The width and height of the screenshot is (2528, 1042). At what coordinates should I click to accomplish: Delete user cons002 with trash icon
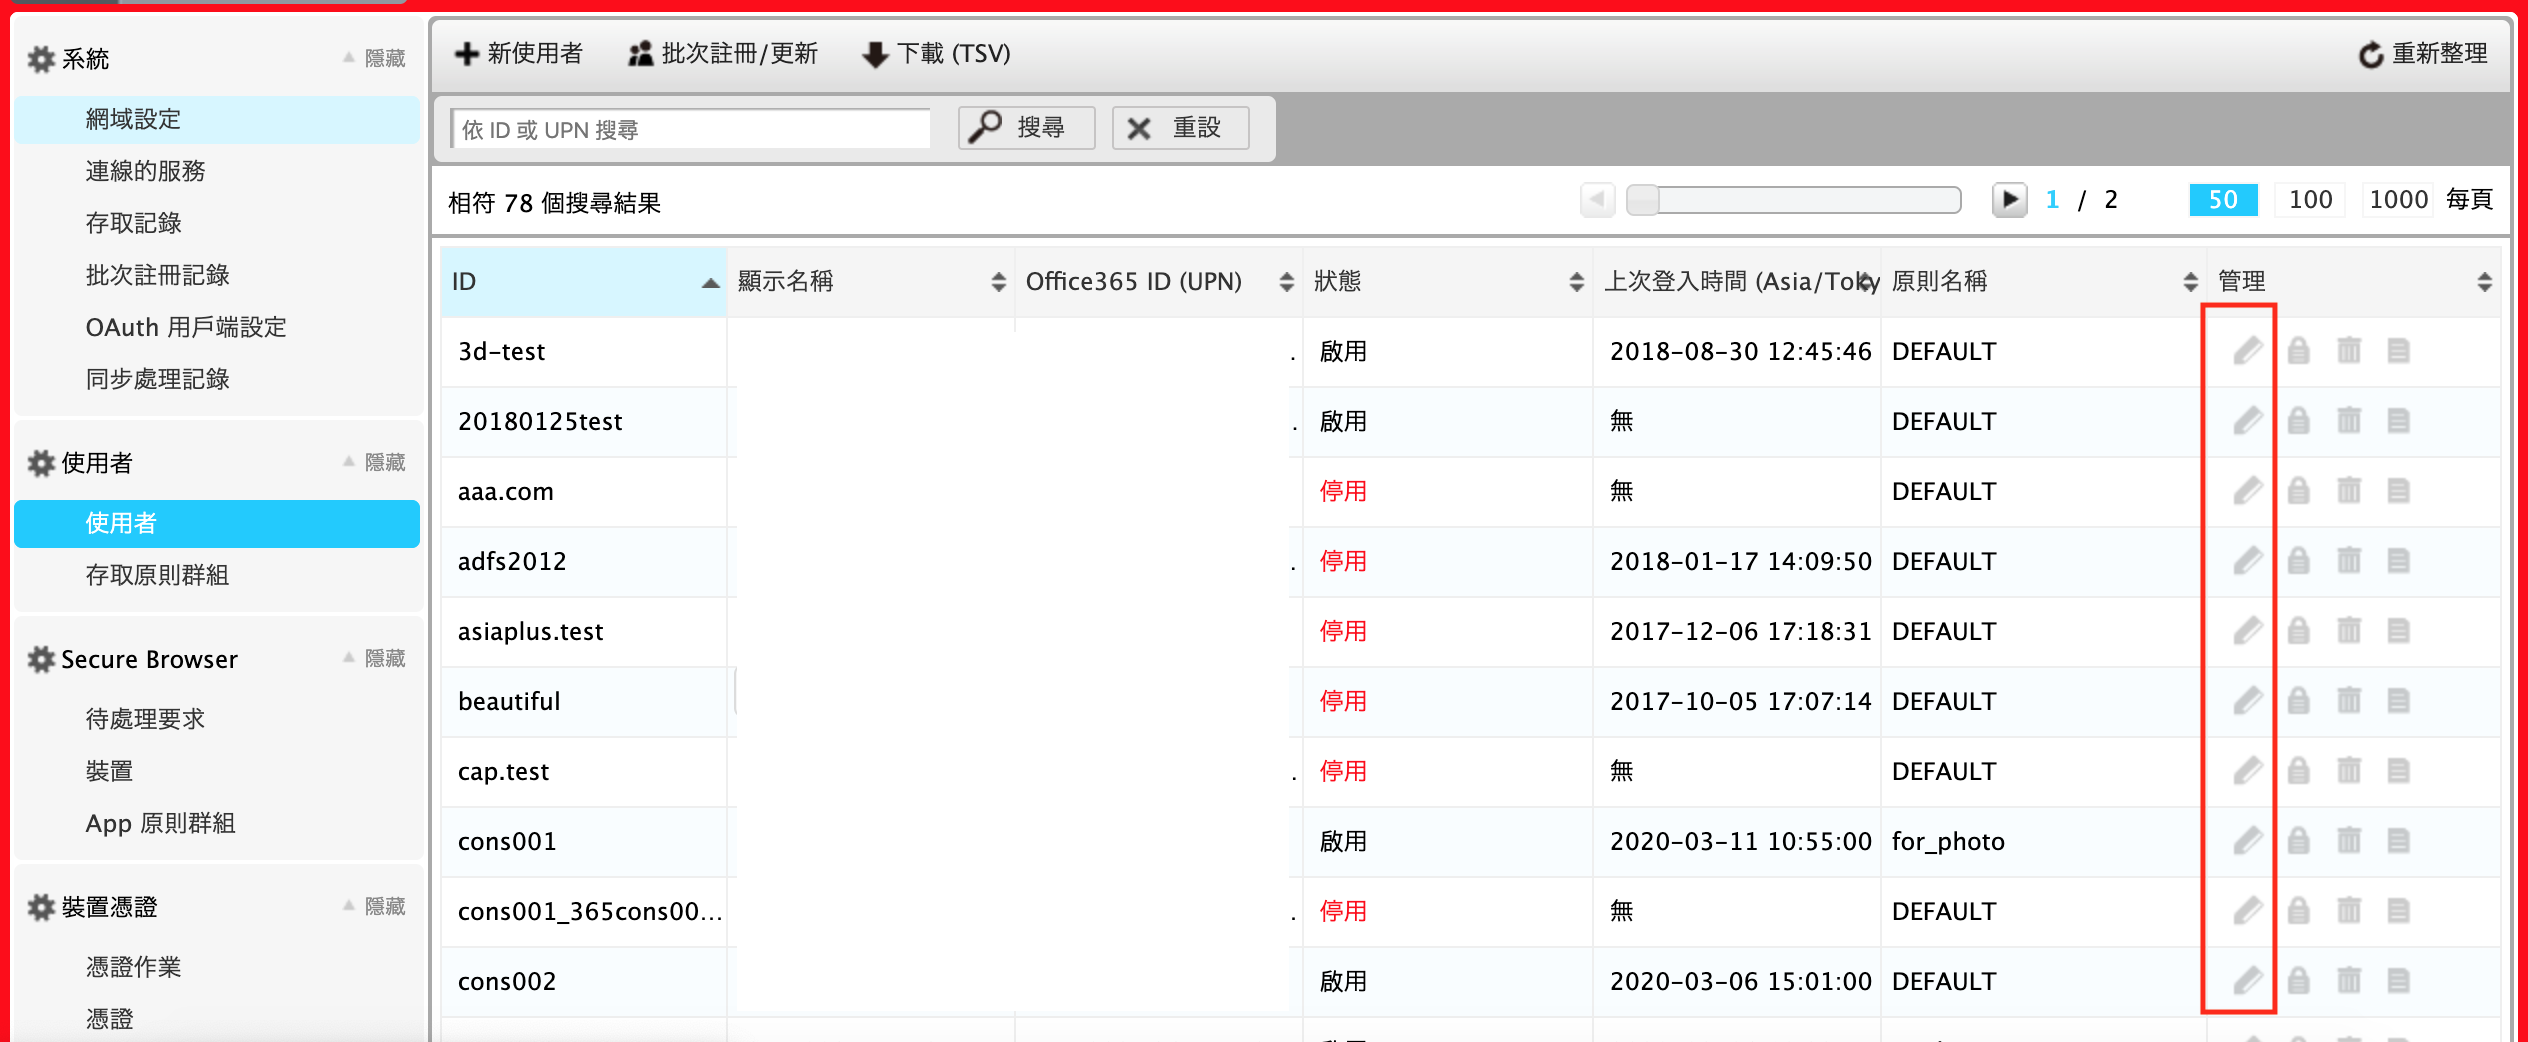(x=2348, y=981)
